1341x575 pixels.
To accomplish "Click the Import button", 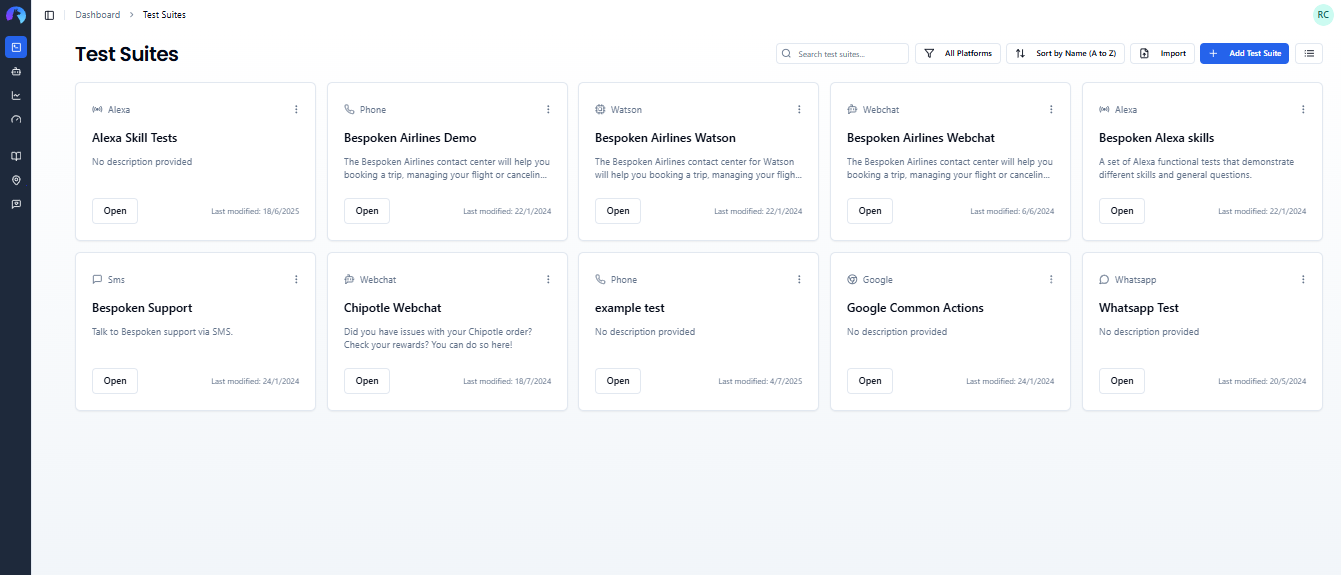I will 1162,53.
